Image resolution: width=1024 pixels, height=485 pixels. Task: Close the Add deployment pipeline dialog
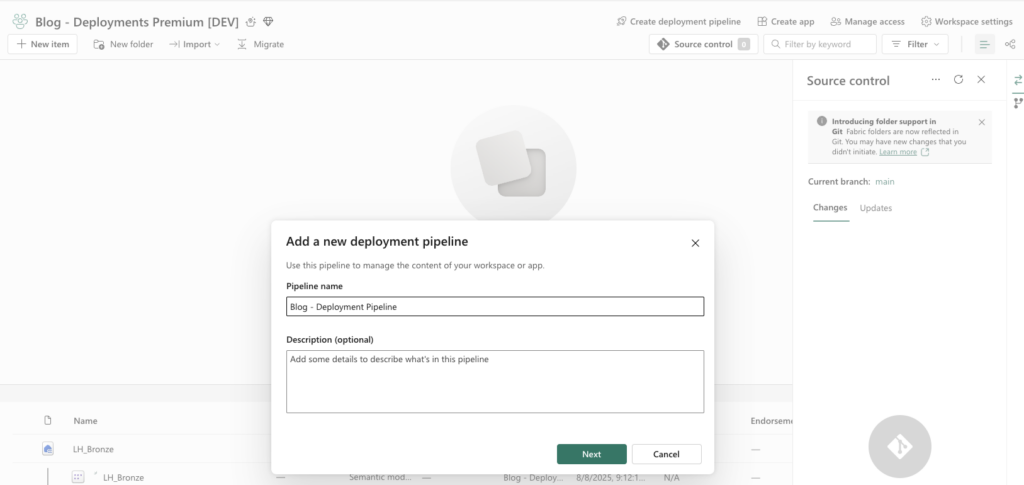tap(695, 243)
